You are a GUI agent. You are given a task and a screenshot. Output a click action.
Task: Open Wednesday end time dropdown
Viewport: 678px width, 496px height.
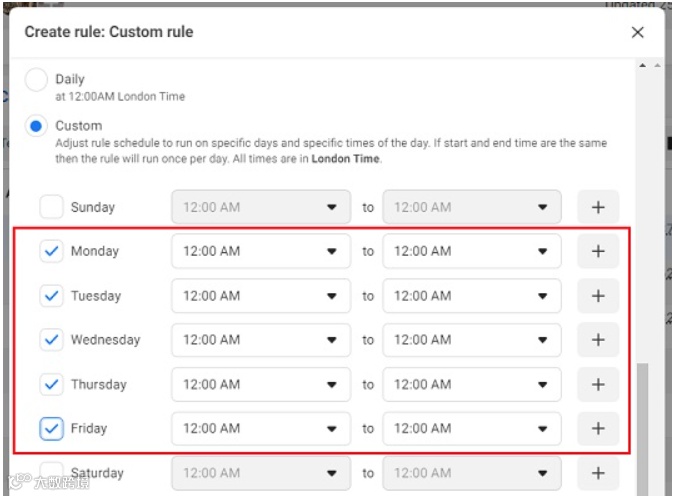pos(471,340)
